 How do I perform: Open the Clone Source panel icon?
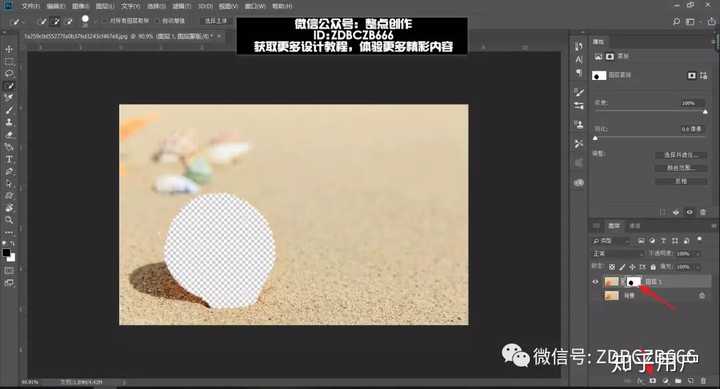pos(579,124)
